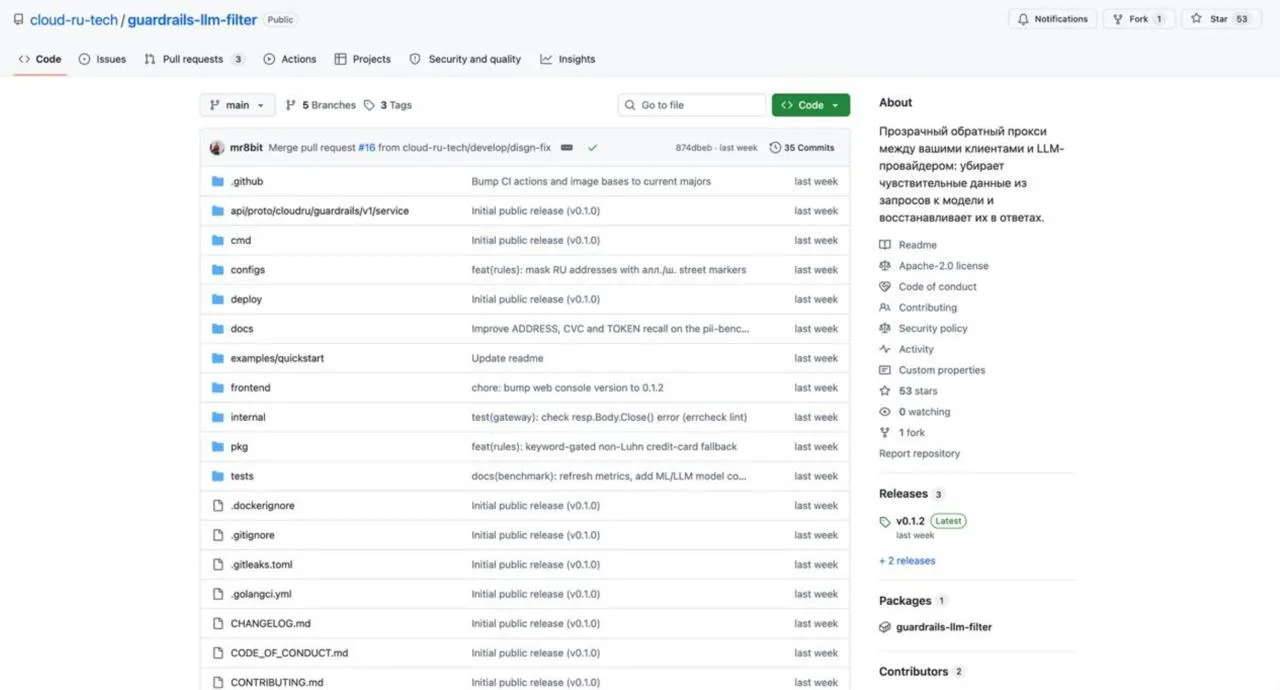Click the scale icon beside Apache-2.0 license
This screenshot has height=690, width=1280.
pyautogui.click(x=885, y=266)
